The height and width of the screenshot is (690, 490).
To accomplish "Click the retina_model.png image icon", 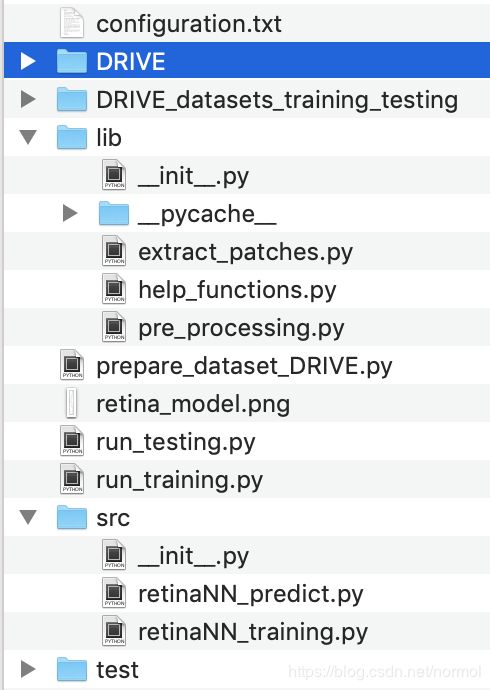I will (x=71, y=403).
